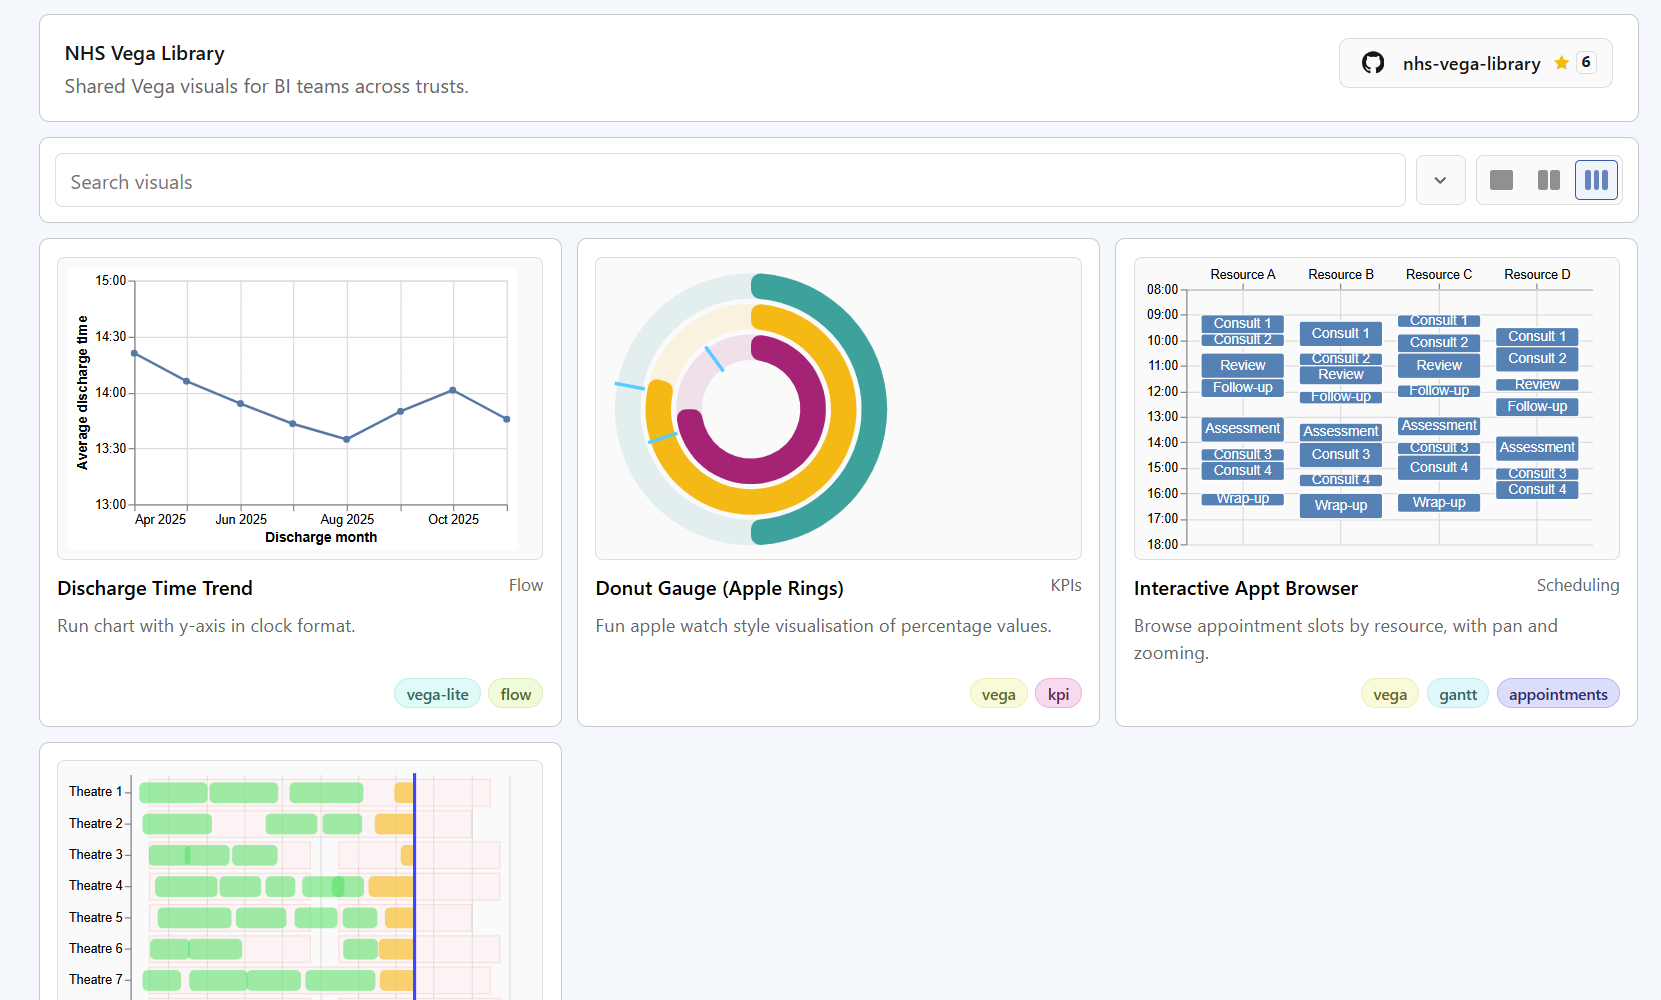The image size is (1661, 1000).
Task: Switch to two-column layout view
Action: point(1549,180)
